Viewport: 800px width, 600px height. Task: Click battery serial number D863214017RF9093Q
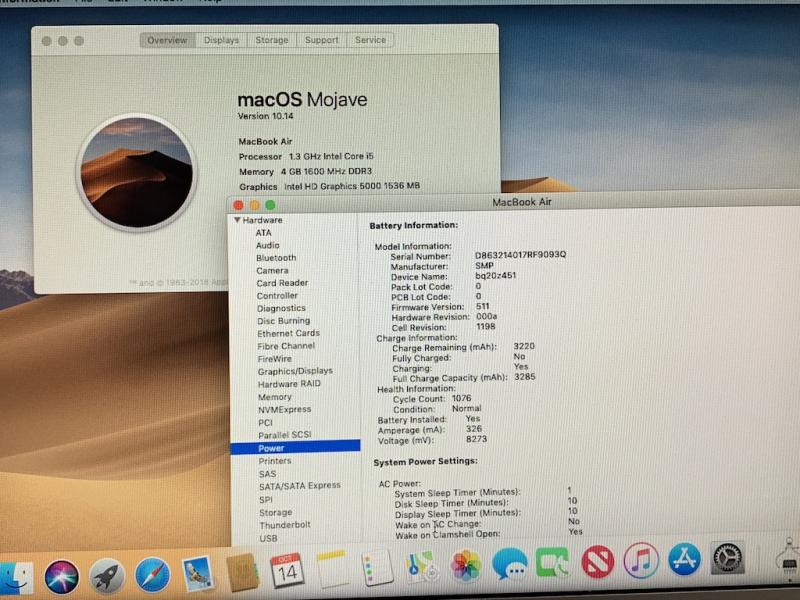pyautogui.click(x=520, y=255)
